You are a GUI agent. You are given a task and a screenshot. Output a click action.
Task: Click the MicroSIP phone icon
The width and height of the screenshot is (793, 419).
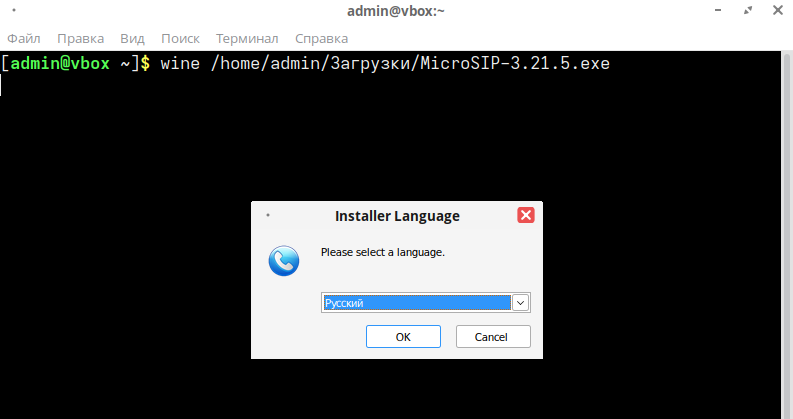click(x=284, y=261)
